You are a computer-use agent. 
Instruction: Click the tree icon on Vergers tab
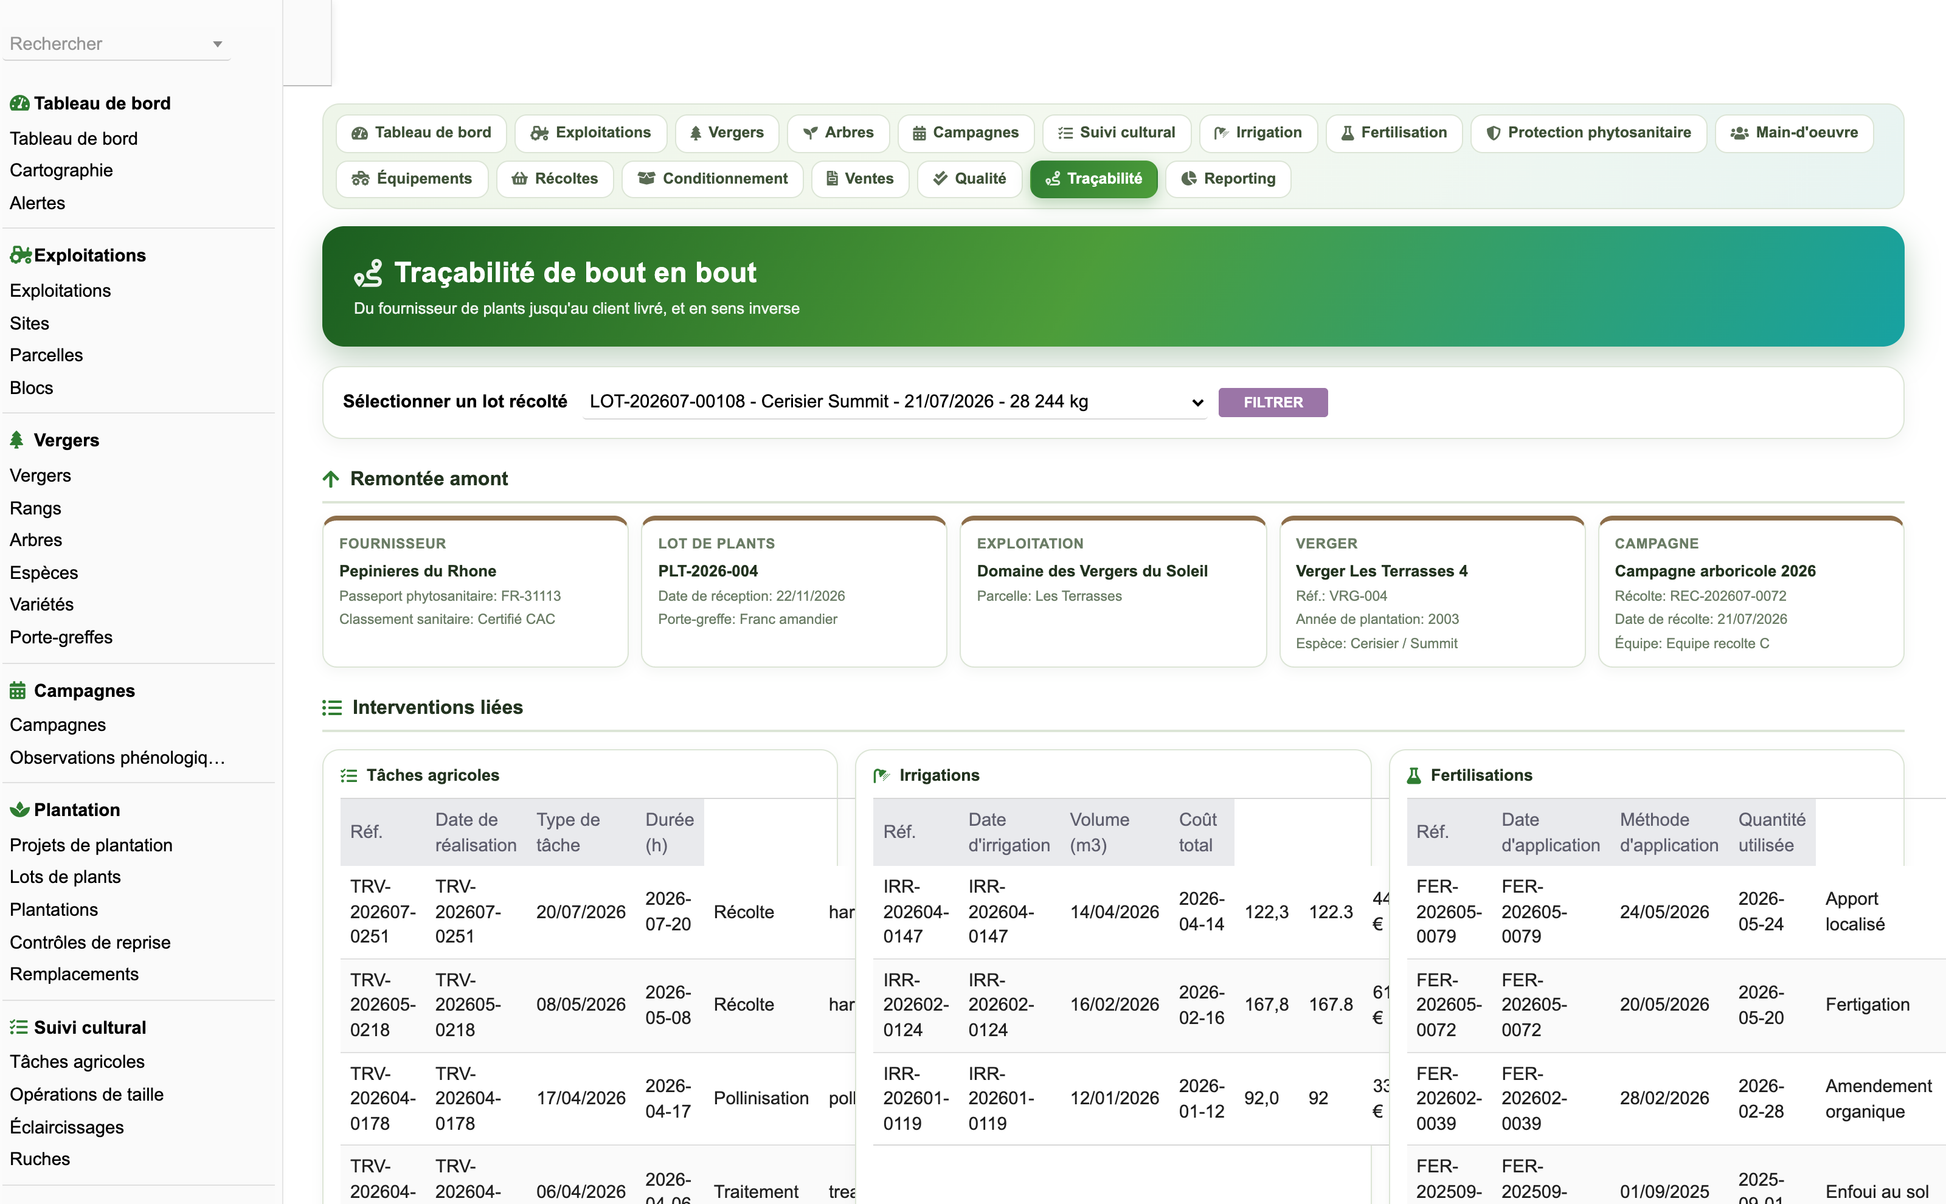point(696,133)
